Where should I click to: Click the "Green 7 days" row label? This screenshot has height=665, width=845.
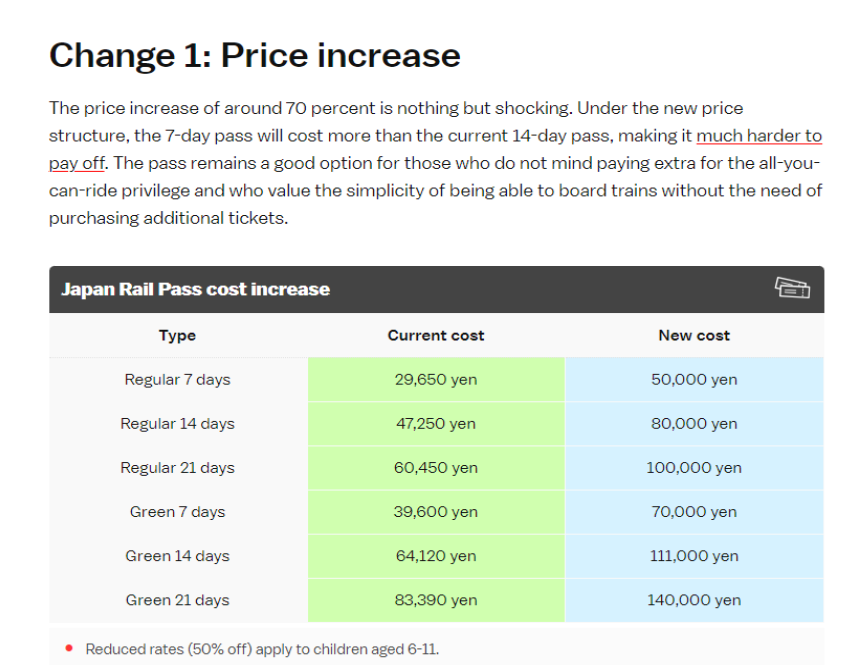coord(177,512)
